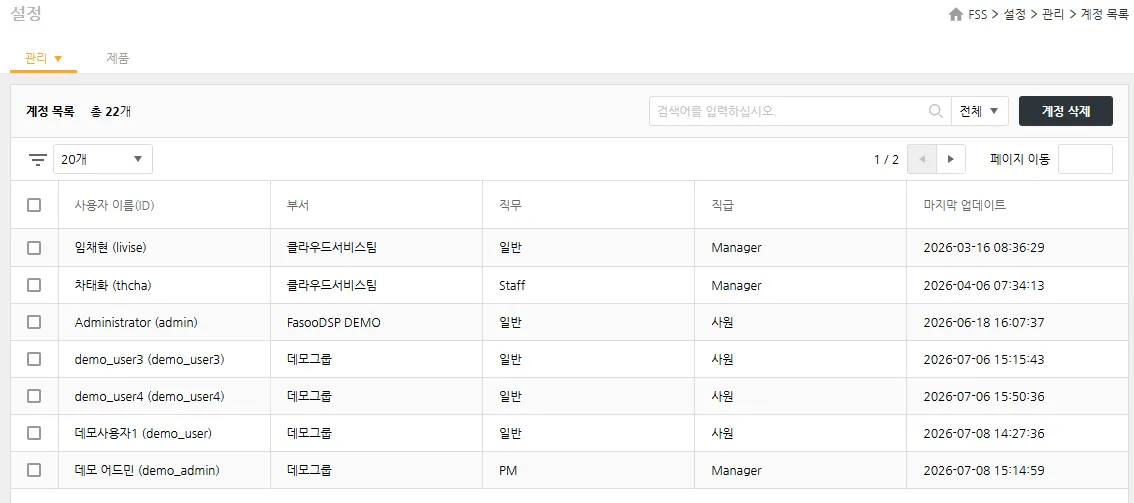Viewport: 1134px width, 503px height.
Task: Click the Staff job cell
Action: (x=512, y=285)
